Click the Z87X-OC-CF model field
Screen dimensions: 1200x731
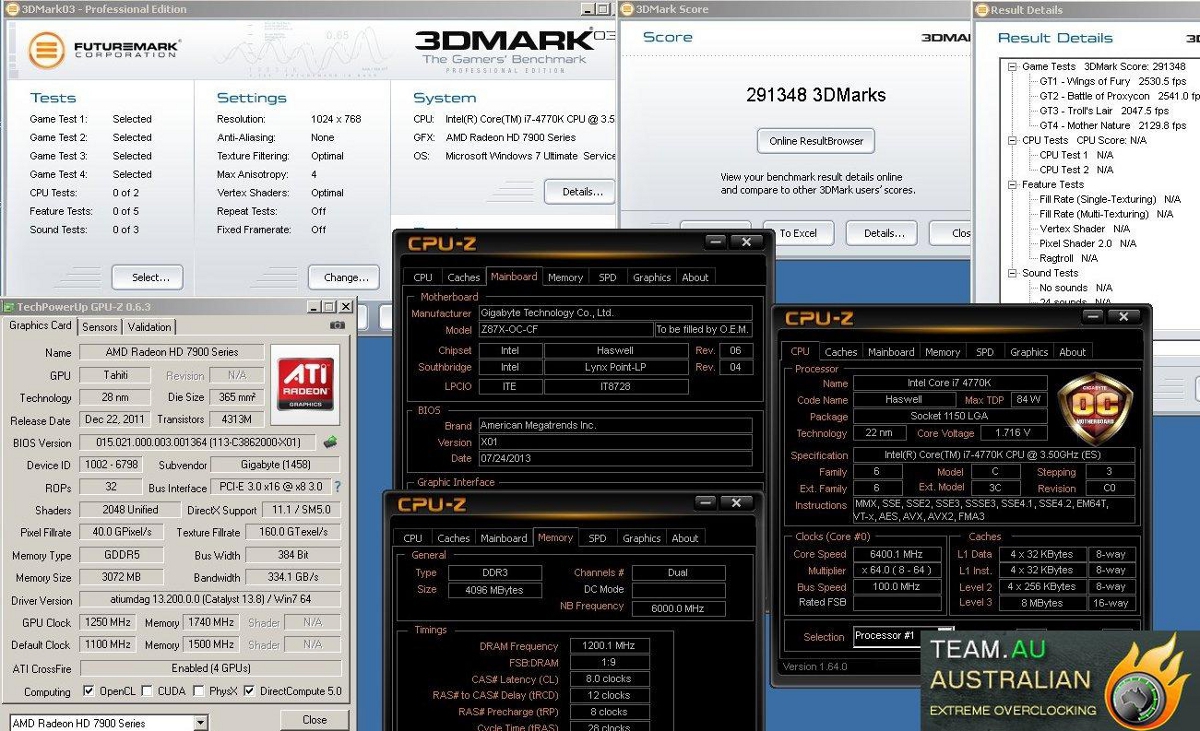(565, 329)
